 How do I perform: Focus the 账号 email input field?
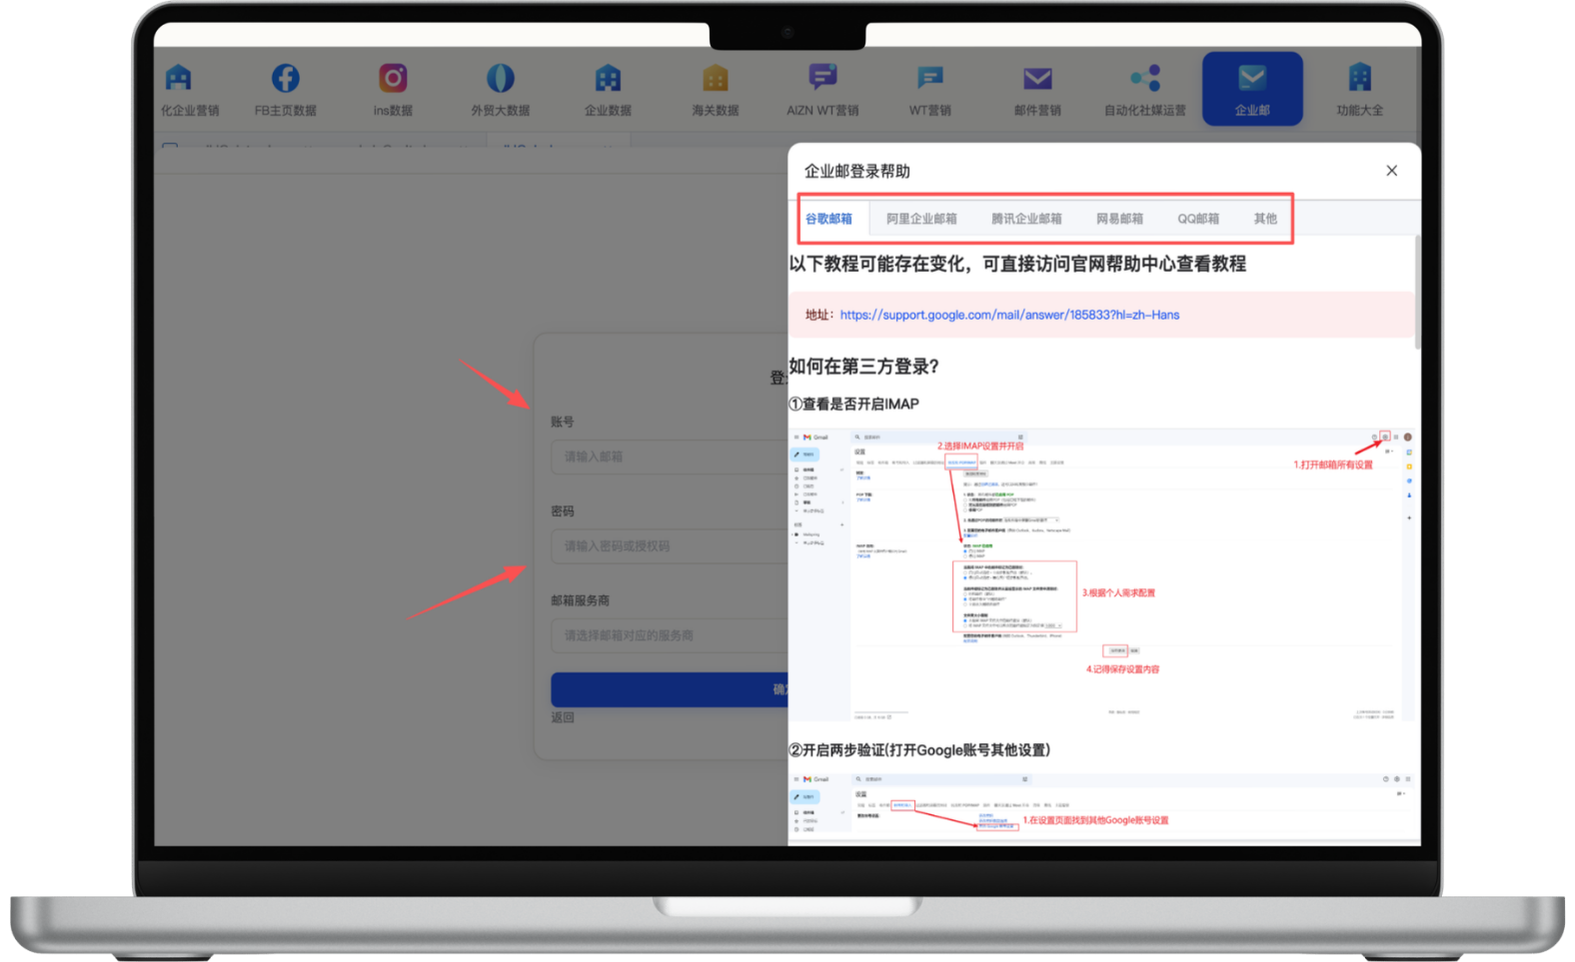click(669, 457)
